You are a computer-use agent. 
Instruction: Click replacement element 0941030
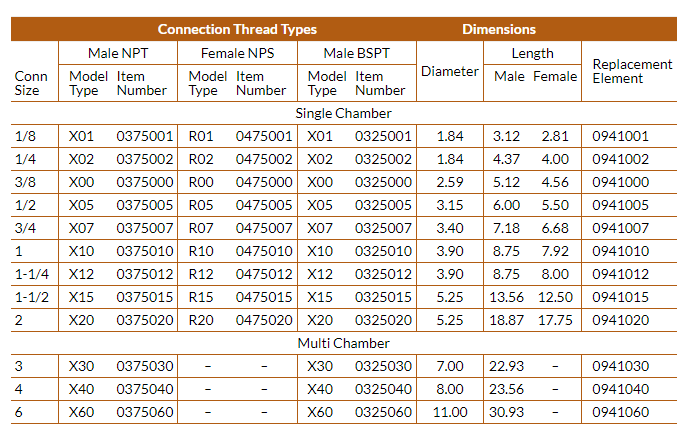coord(620,366)
